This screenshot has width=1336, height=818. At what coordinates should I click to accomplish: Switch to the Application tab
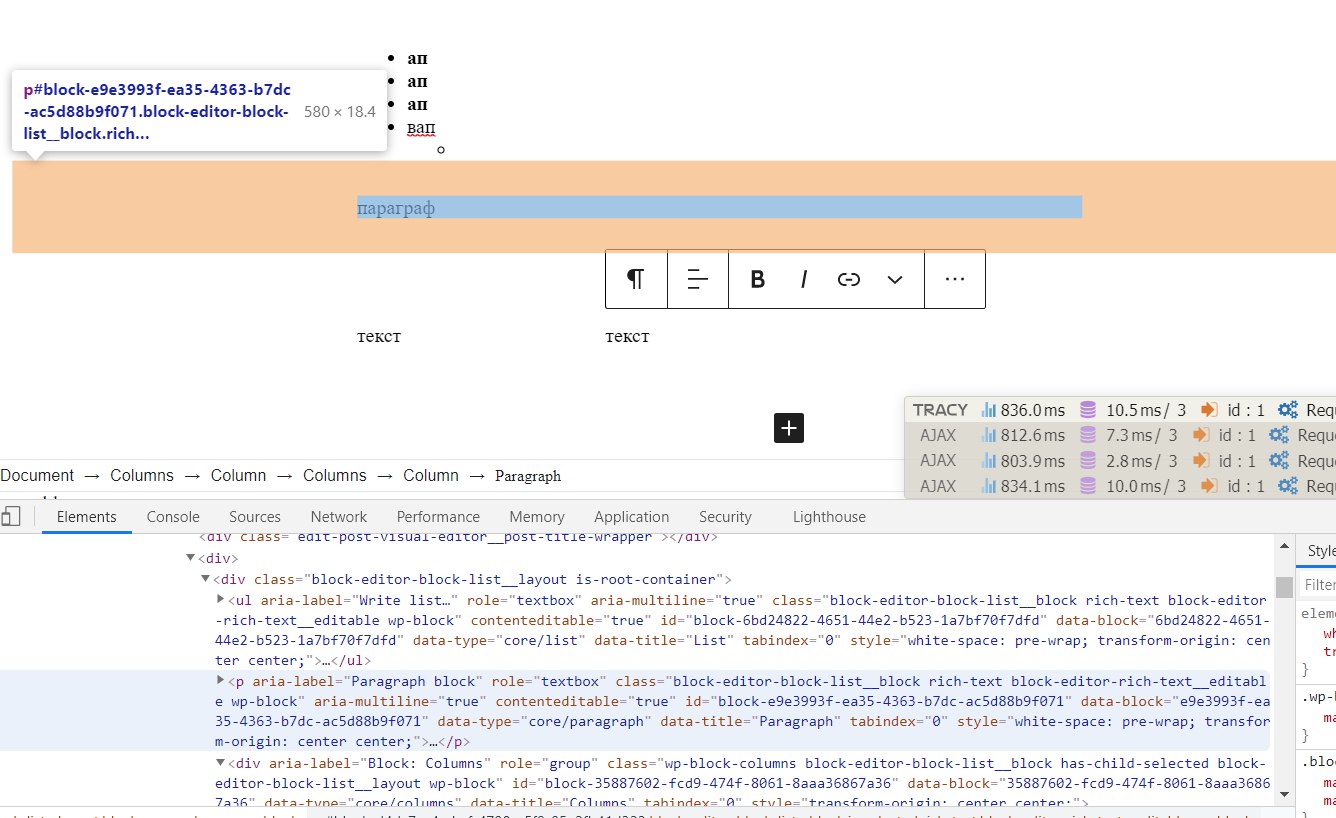[631, 517]
